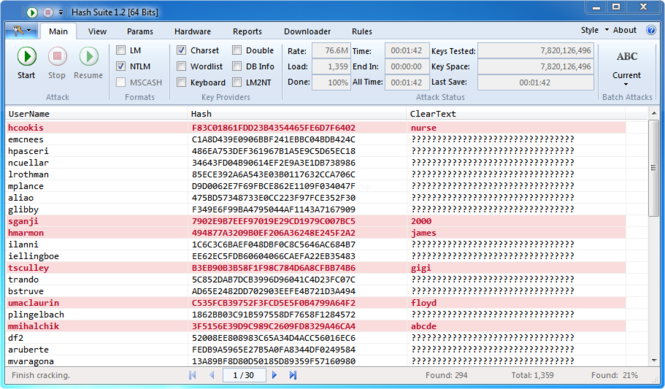The image size is (665, 389).
Task: Click the red Stop attack icon
Action: point(57,56)
